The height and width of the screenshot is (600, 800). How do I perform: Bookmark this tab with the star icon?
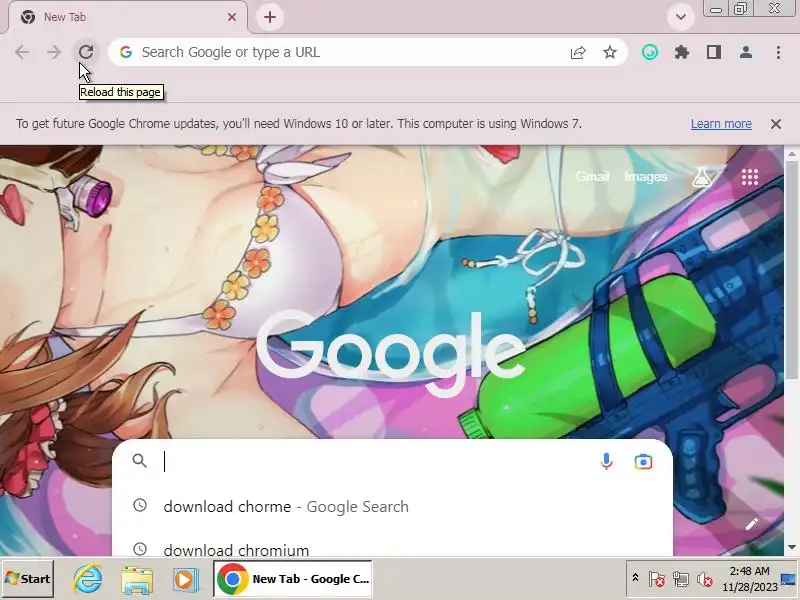(610, 52)
